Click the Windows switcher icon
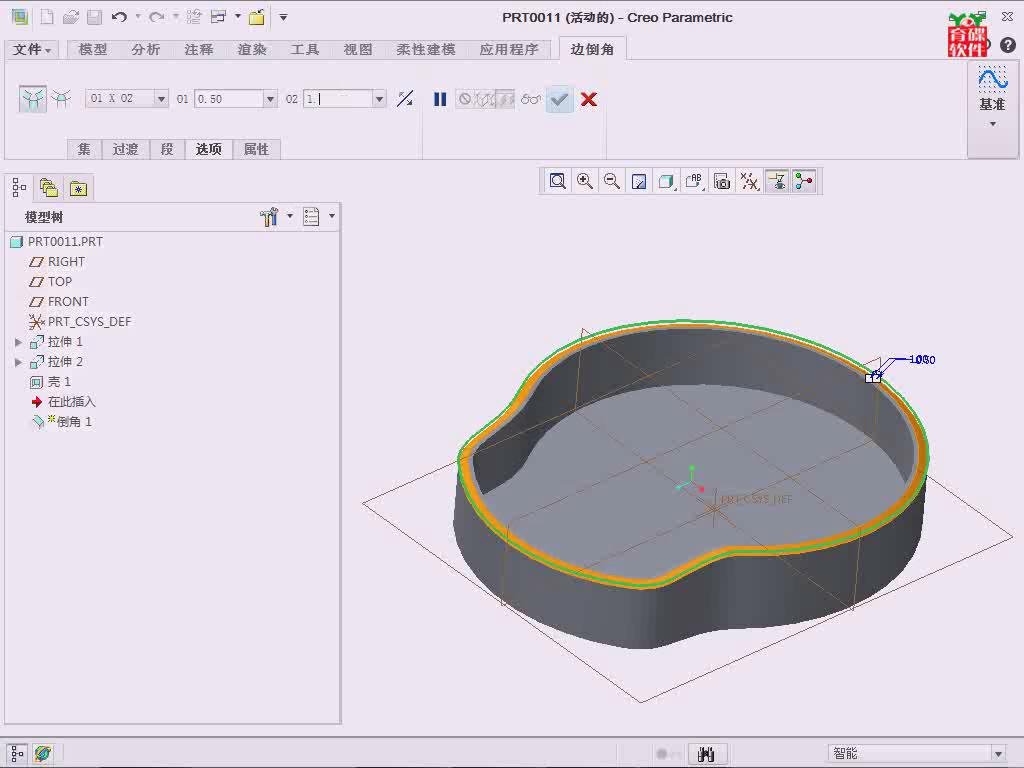This screenshot has height=768, width=1024. pos(218,17)
